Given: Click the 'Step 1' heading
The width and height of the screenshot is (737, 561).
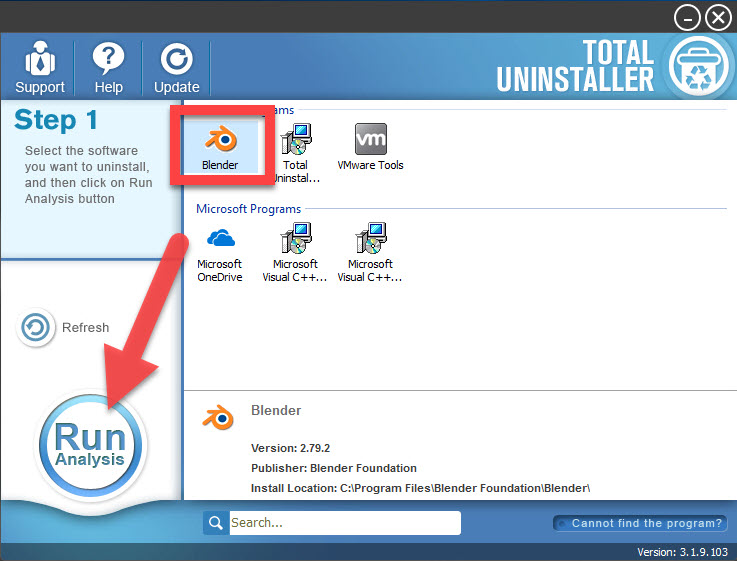Looking at the screenshot, I should pyautogui.click(x=56, y=120).
